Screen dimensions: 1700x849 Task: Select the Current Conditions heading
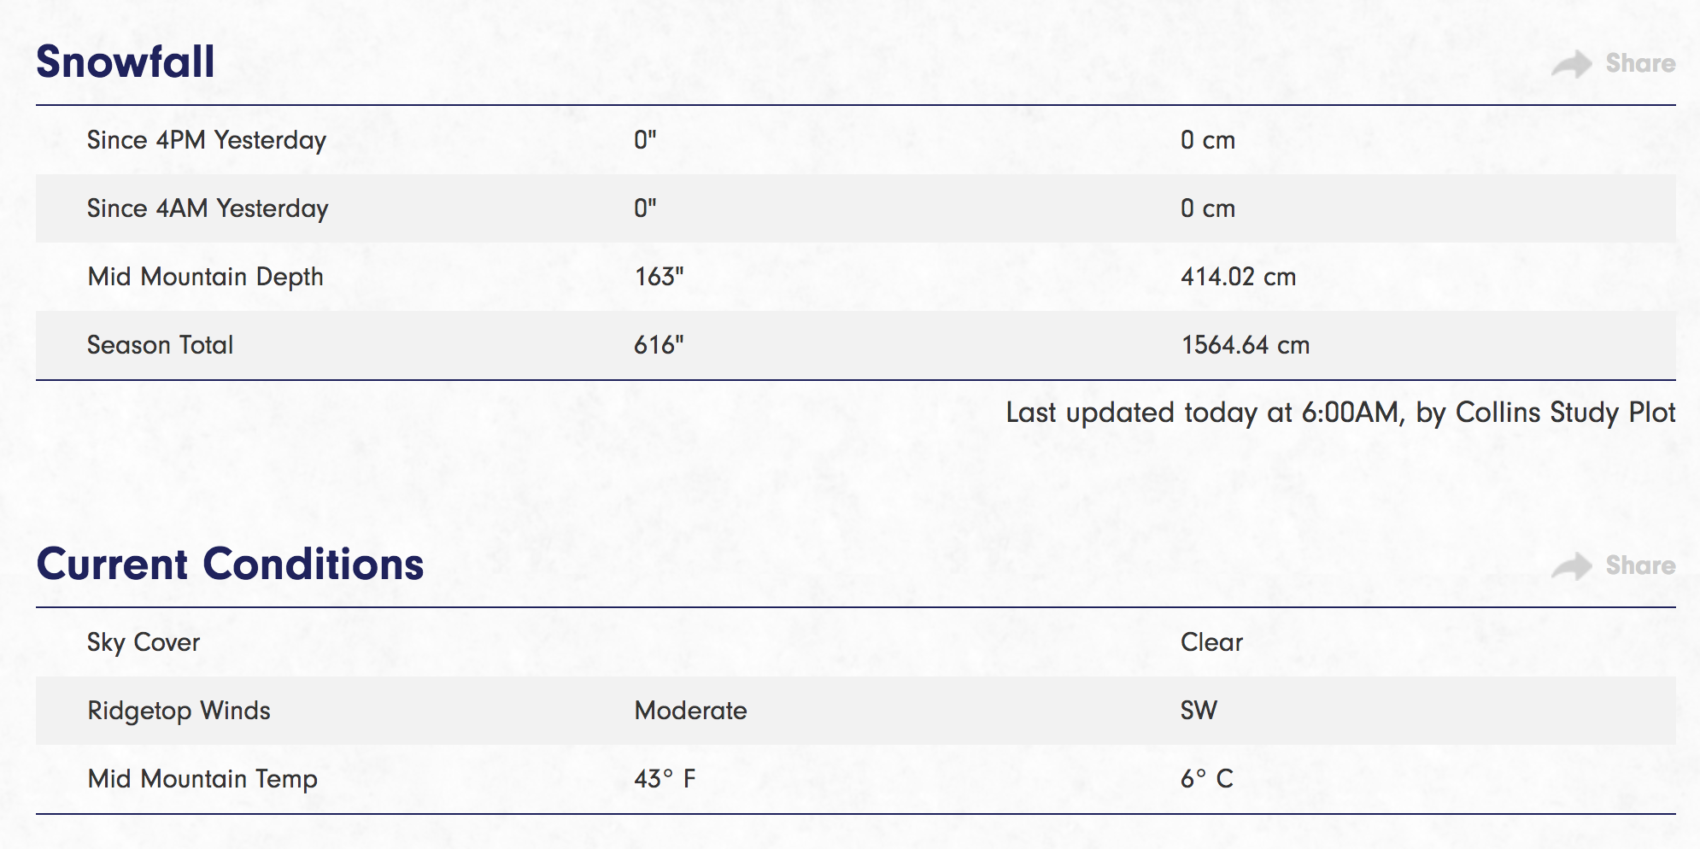pos(230,564)
